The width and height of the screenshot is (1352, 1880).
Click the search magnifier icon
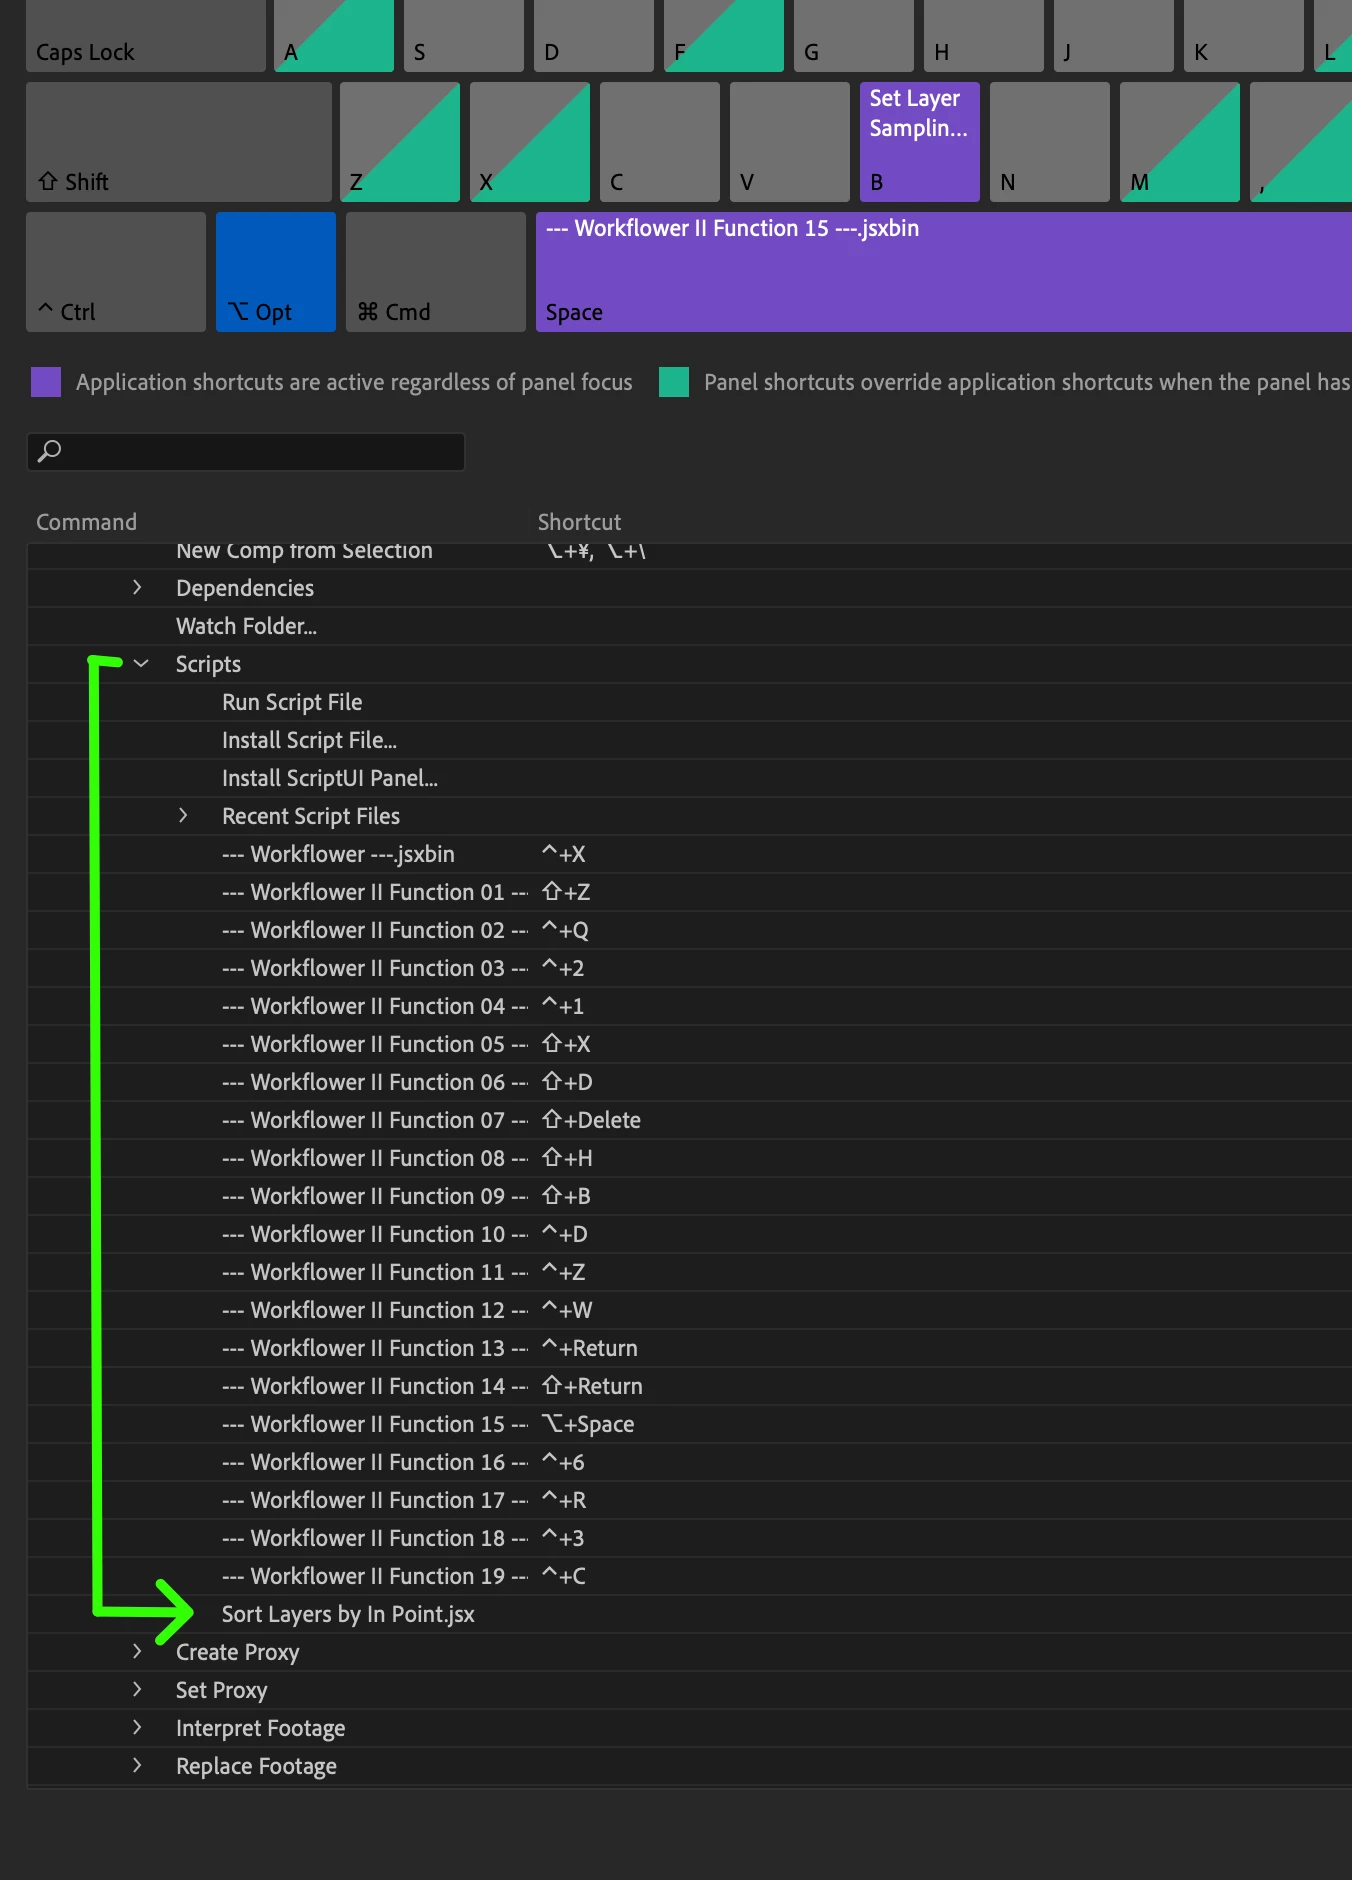[x=49, y=451]
